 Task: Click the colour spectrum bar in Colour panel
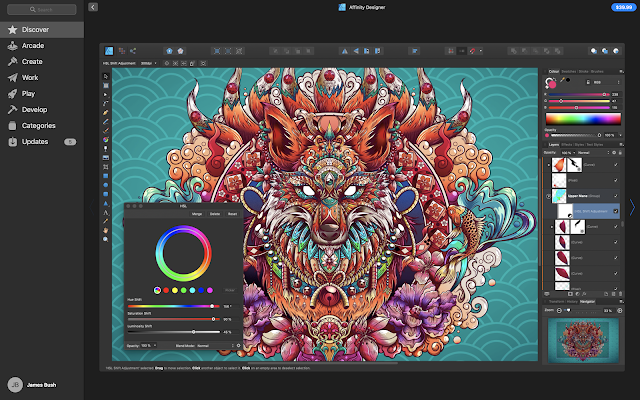[583, 119]
